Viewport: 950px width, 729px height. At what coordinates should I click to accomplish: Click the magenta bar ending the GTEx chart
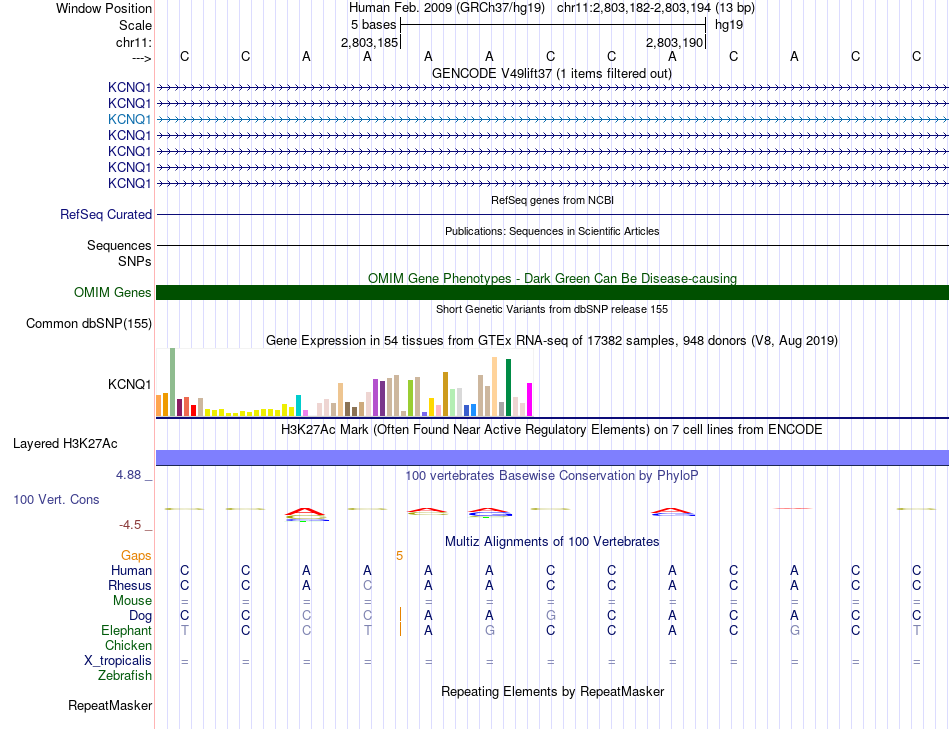coord(530,399)
